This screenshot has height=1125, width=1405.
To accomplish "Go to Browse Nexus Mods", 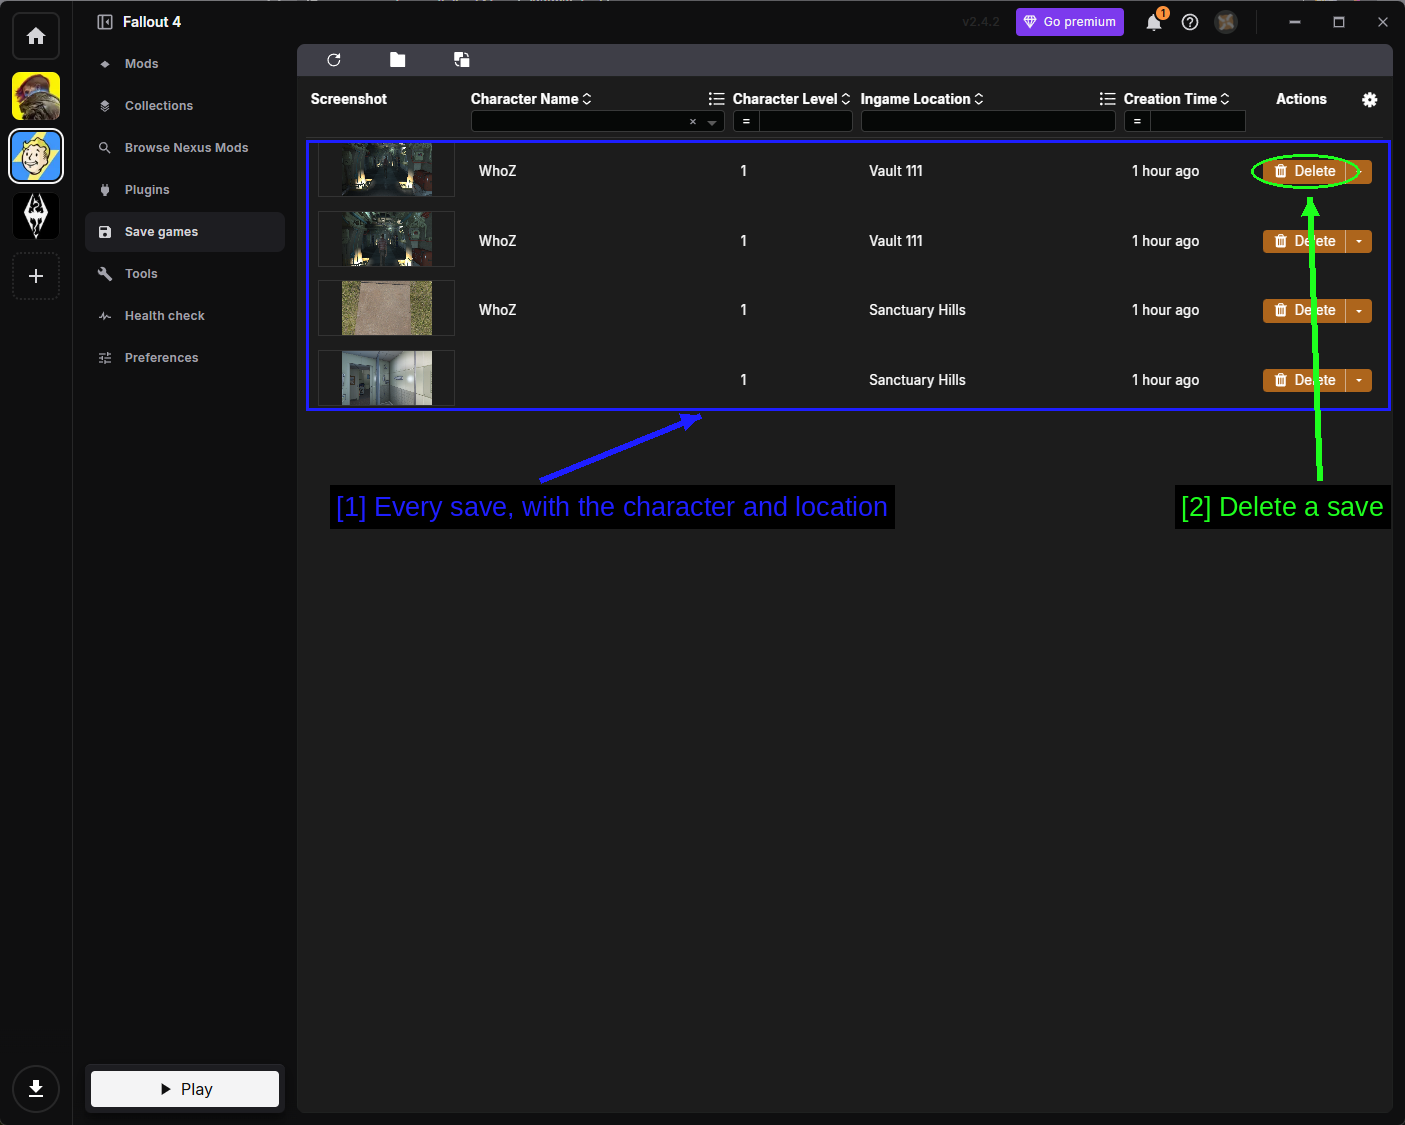I will point(185,148).
